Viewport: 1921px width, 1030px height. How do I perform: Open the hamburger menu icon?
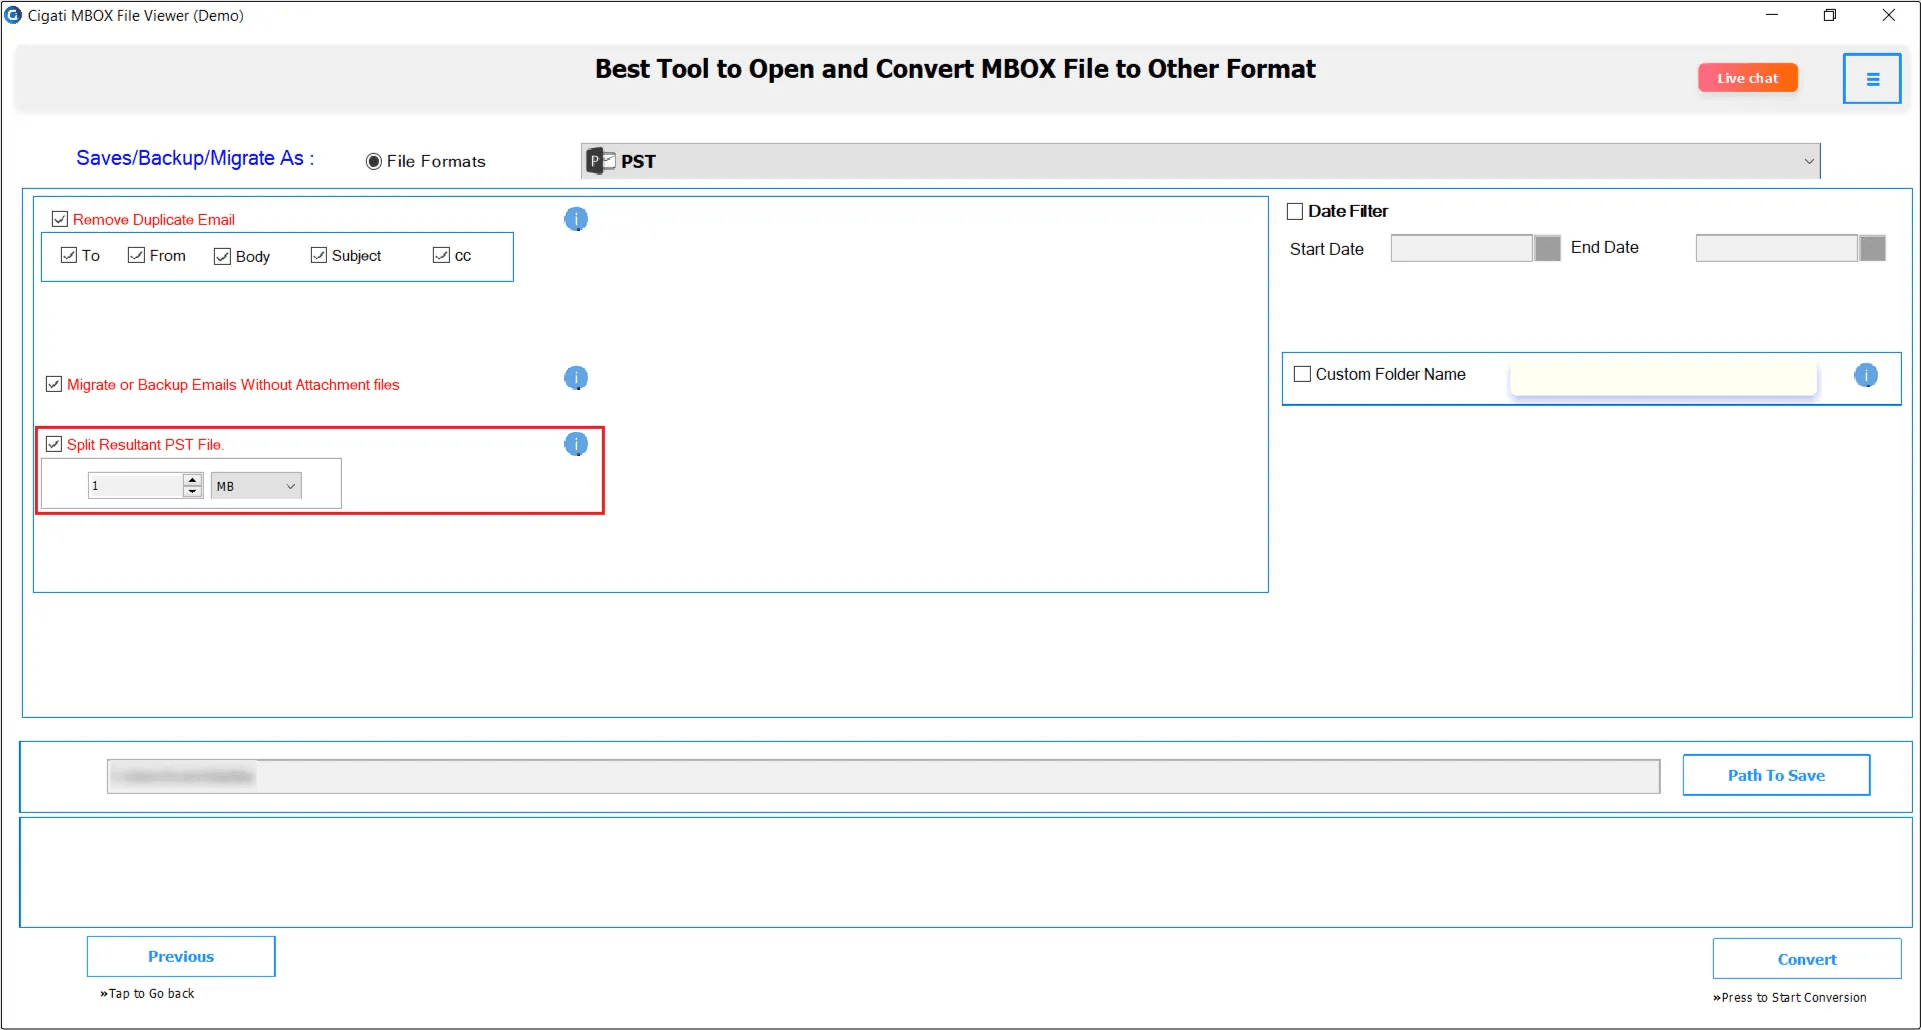point(1872,79)
